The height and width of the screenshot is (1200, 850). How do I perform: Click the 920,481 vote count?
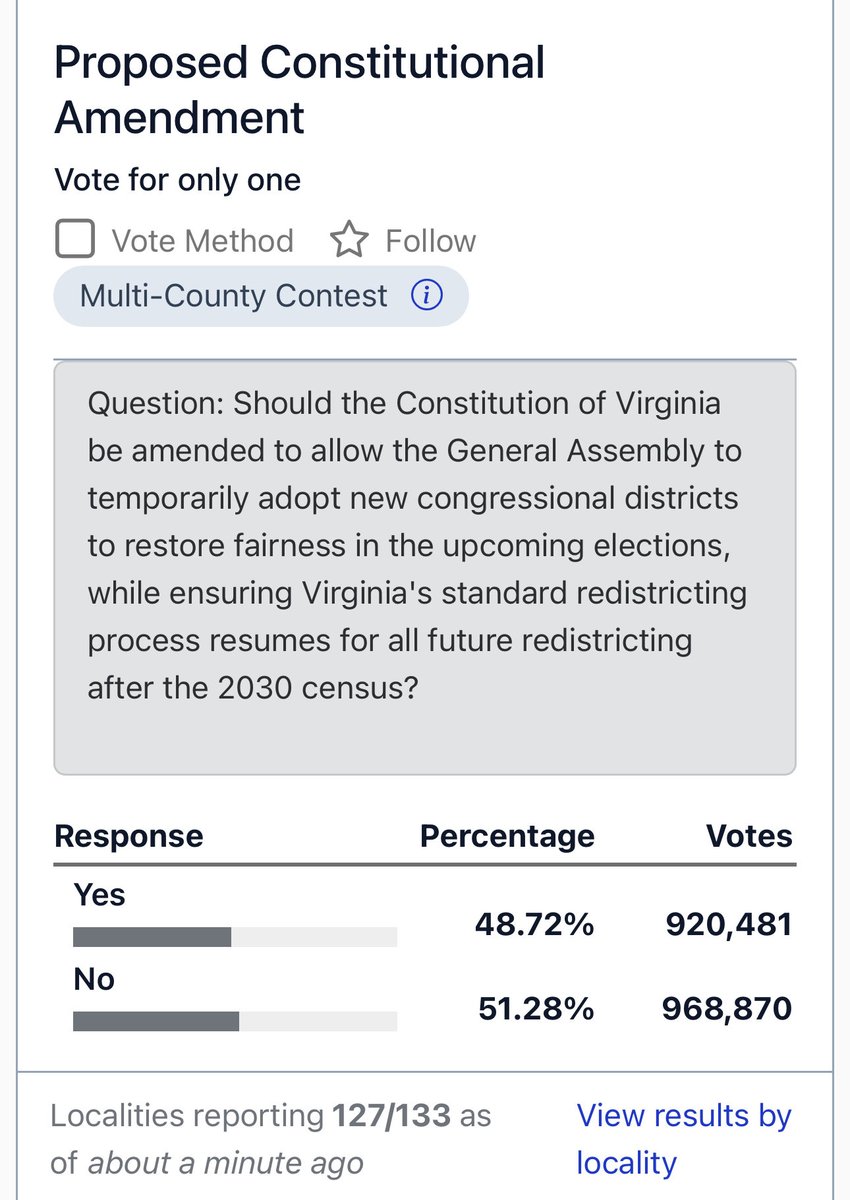(729, 925)
